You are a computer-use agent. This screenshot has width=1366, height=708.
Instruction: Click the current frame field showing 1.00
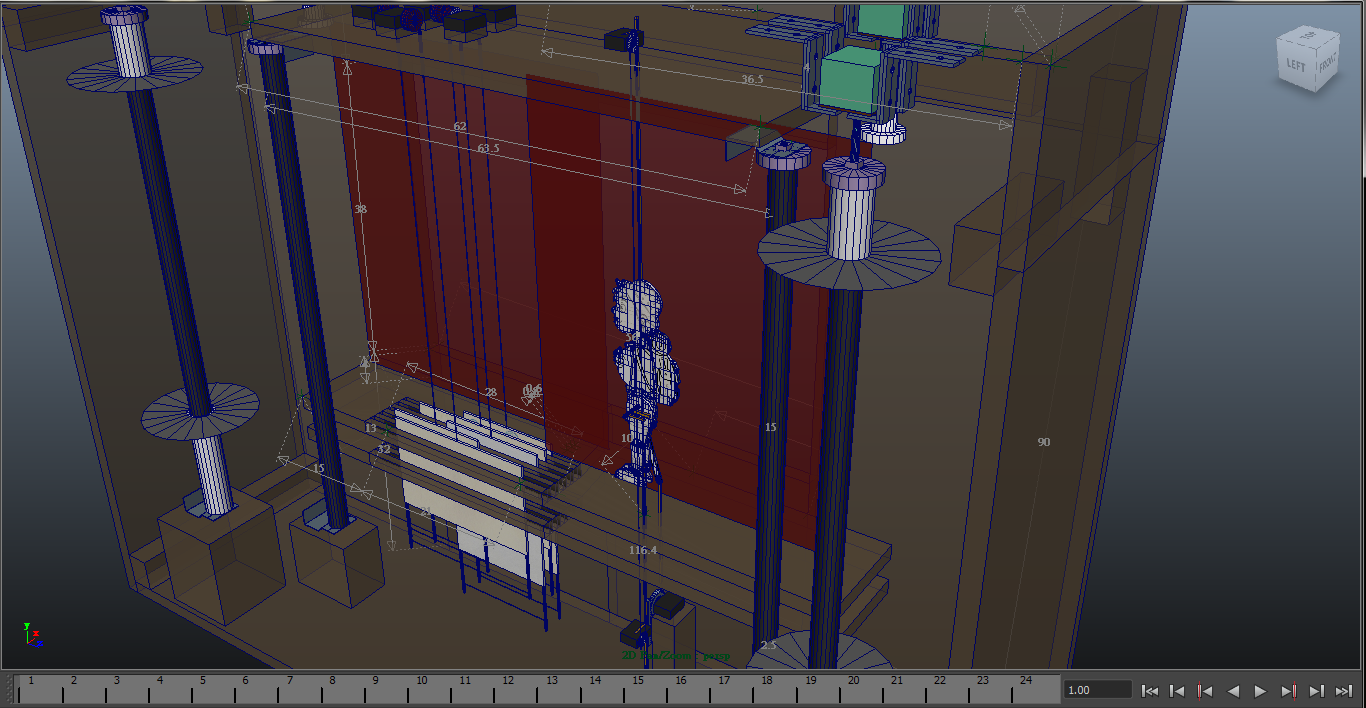click(1097, 690)
